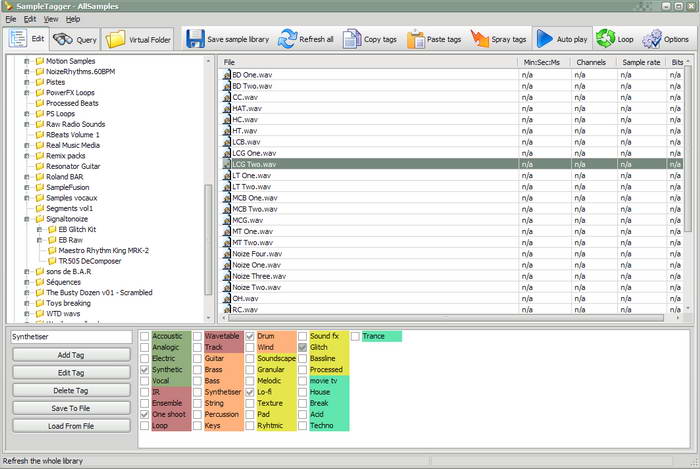The width and height of the screenshot is (700, 469).
Task: Focus the Synthetiser tag name field
Action: point(71,337)
